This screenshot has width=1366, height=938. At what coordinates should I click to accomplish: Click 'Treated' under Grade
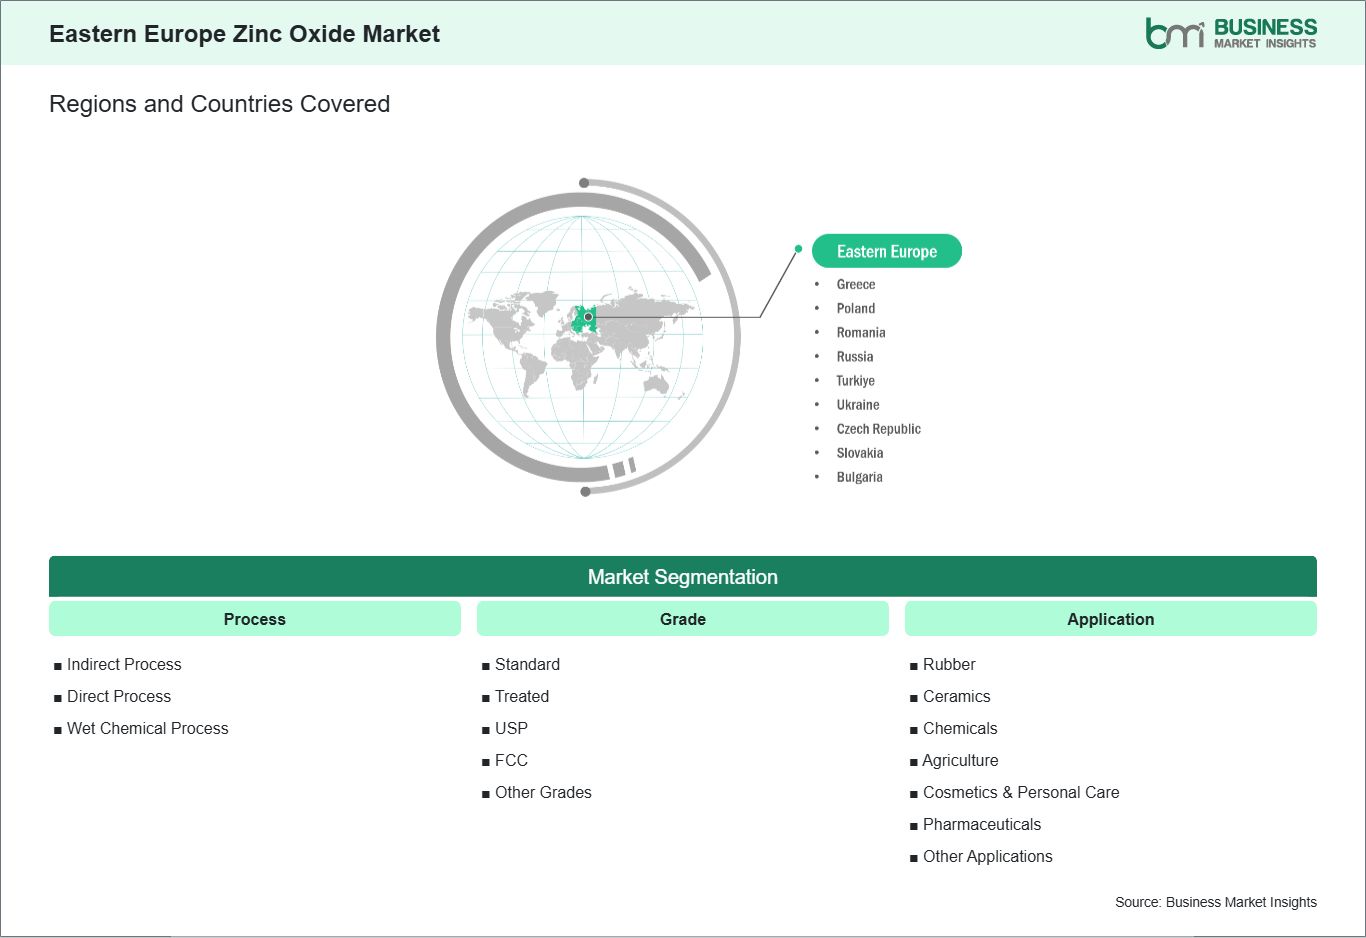click(522, 696)
